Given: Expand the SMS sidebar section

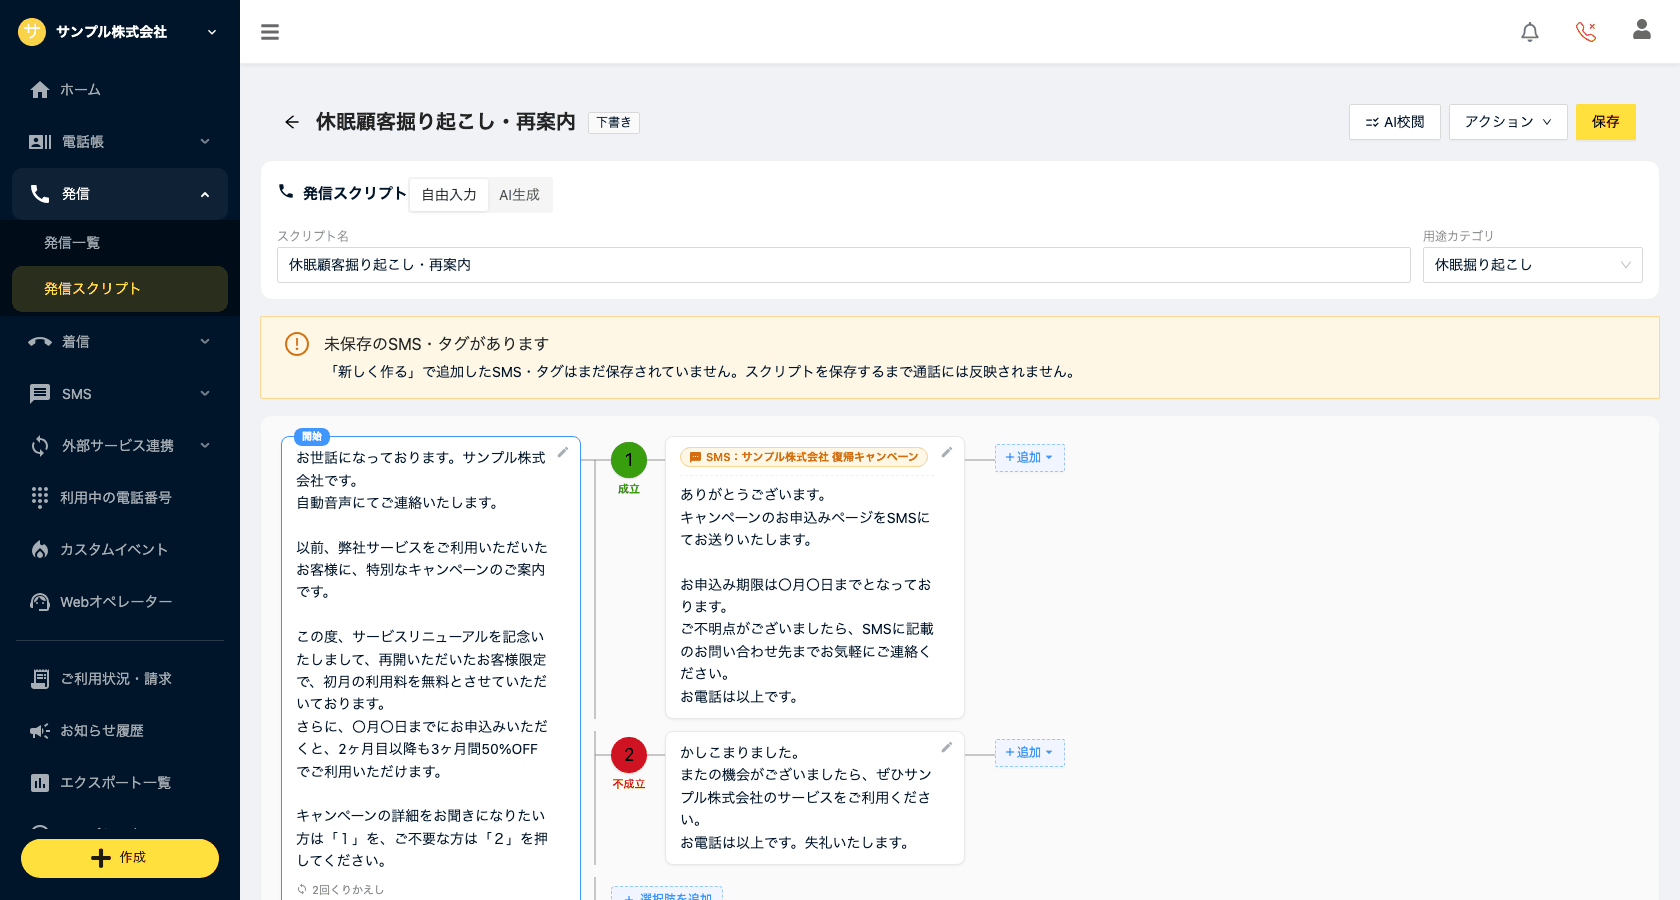Looking at the screenshot, I should [x=205, y=394].
